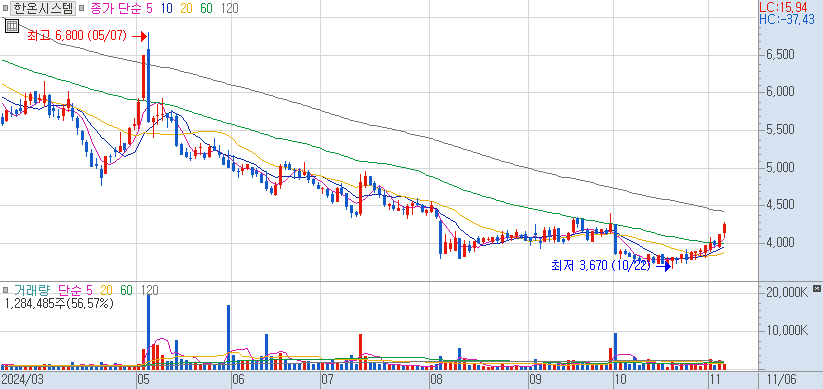Toggle the small square before 한온시스템

[5, 8]
